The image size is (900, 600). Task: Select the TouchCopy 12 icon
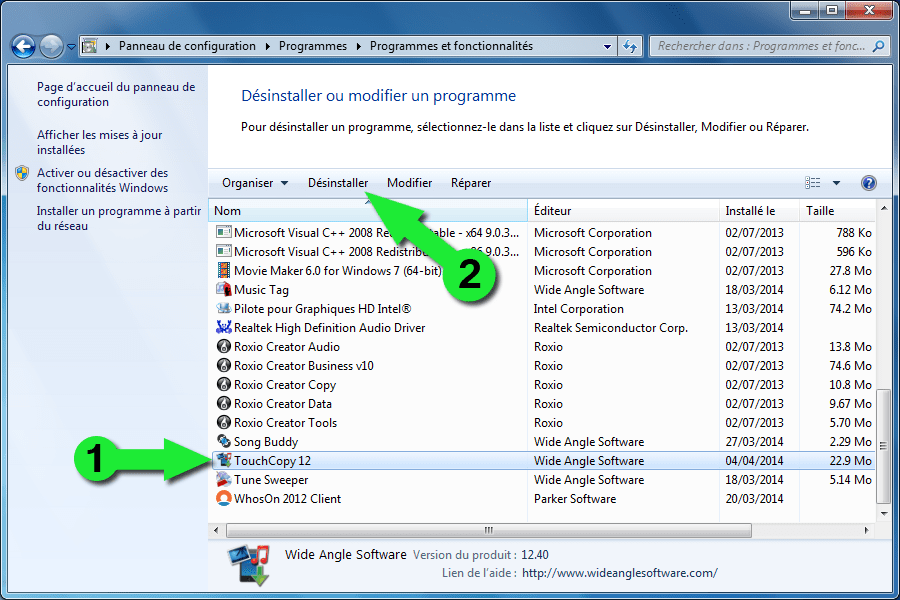coord(223,460)
